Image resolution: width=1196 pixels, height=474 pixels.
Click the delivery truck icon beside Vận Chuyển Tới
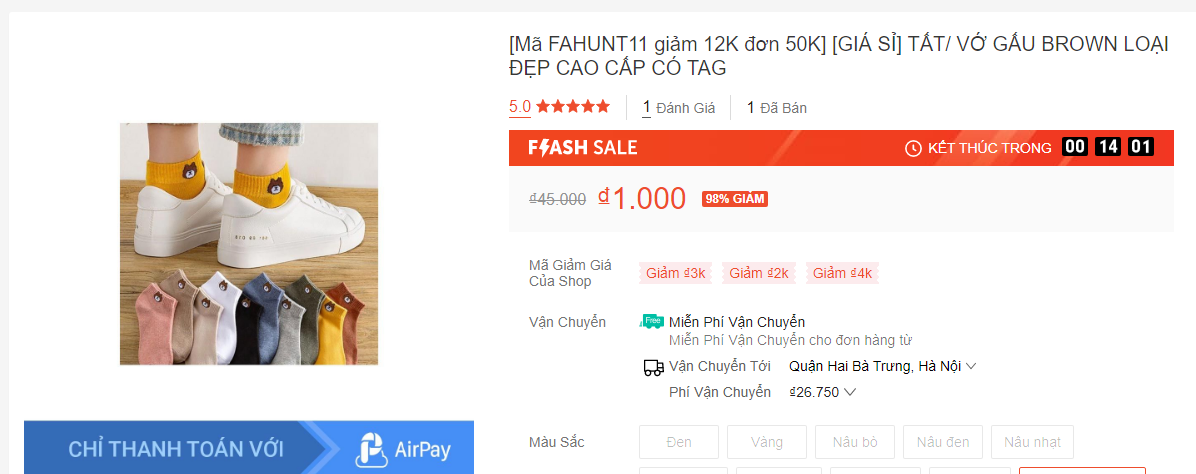click(653, 367)
